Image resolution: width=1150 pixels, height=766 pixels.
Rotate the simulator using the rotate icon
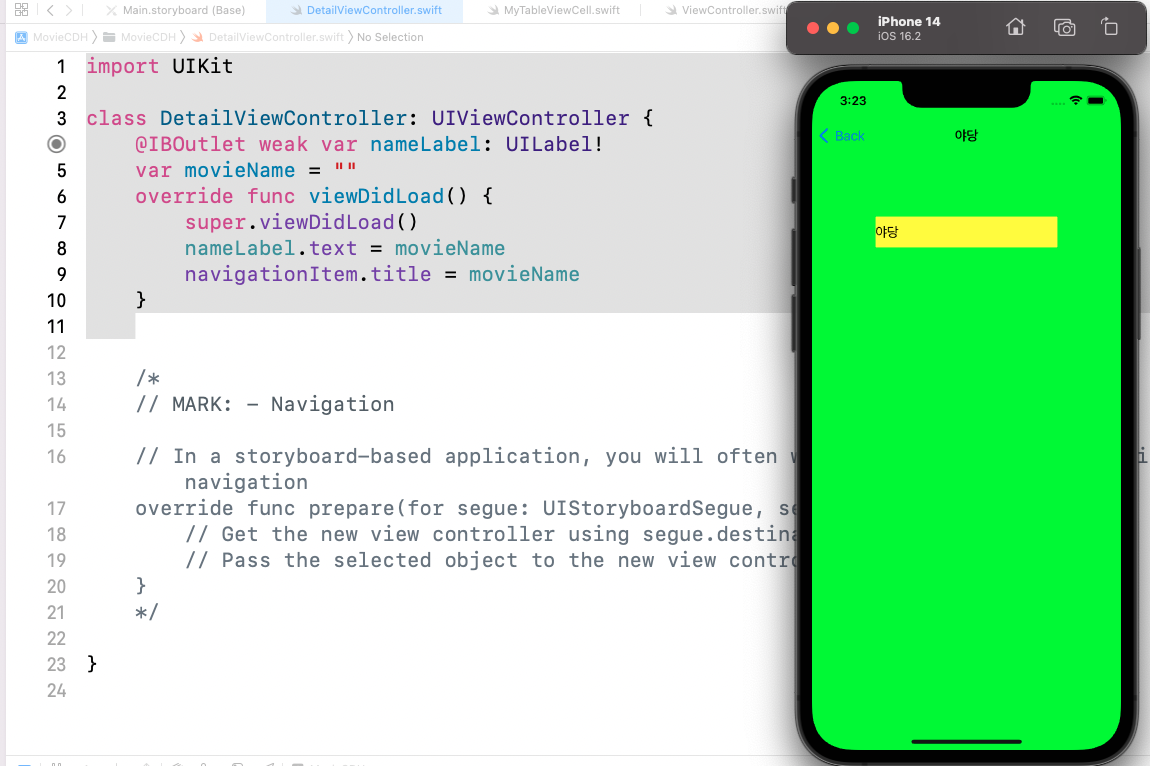coord(1110,28)
